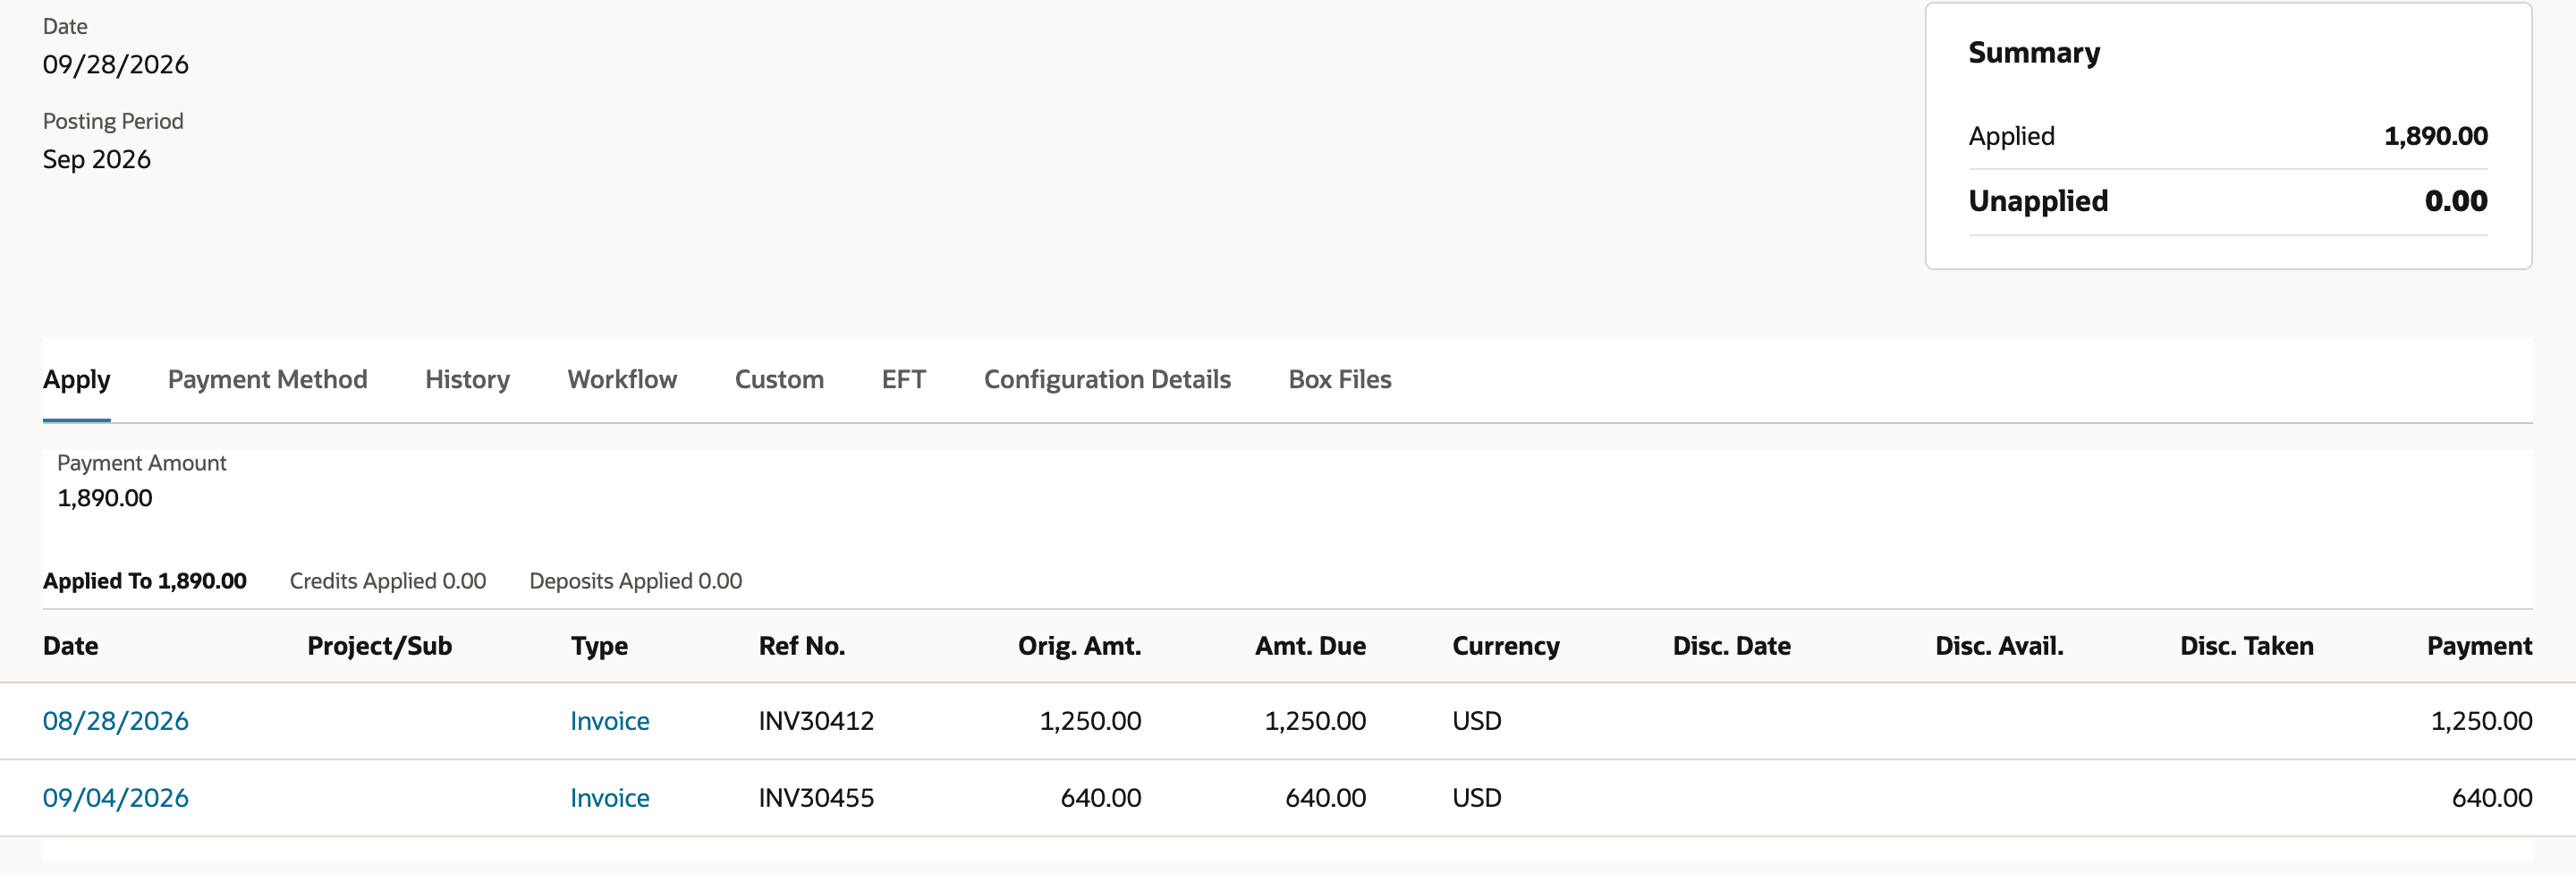Click the Payment cell for INV30455
2576x873 pixels.
tap(2492, 798)
